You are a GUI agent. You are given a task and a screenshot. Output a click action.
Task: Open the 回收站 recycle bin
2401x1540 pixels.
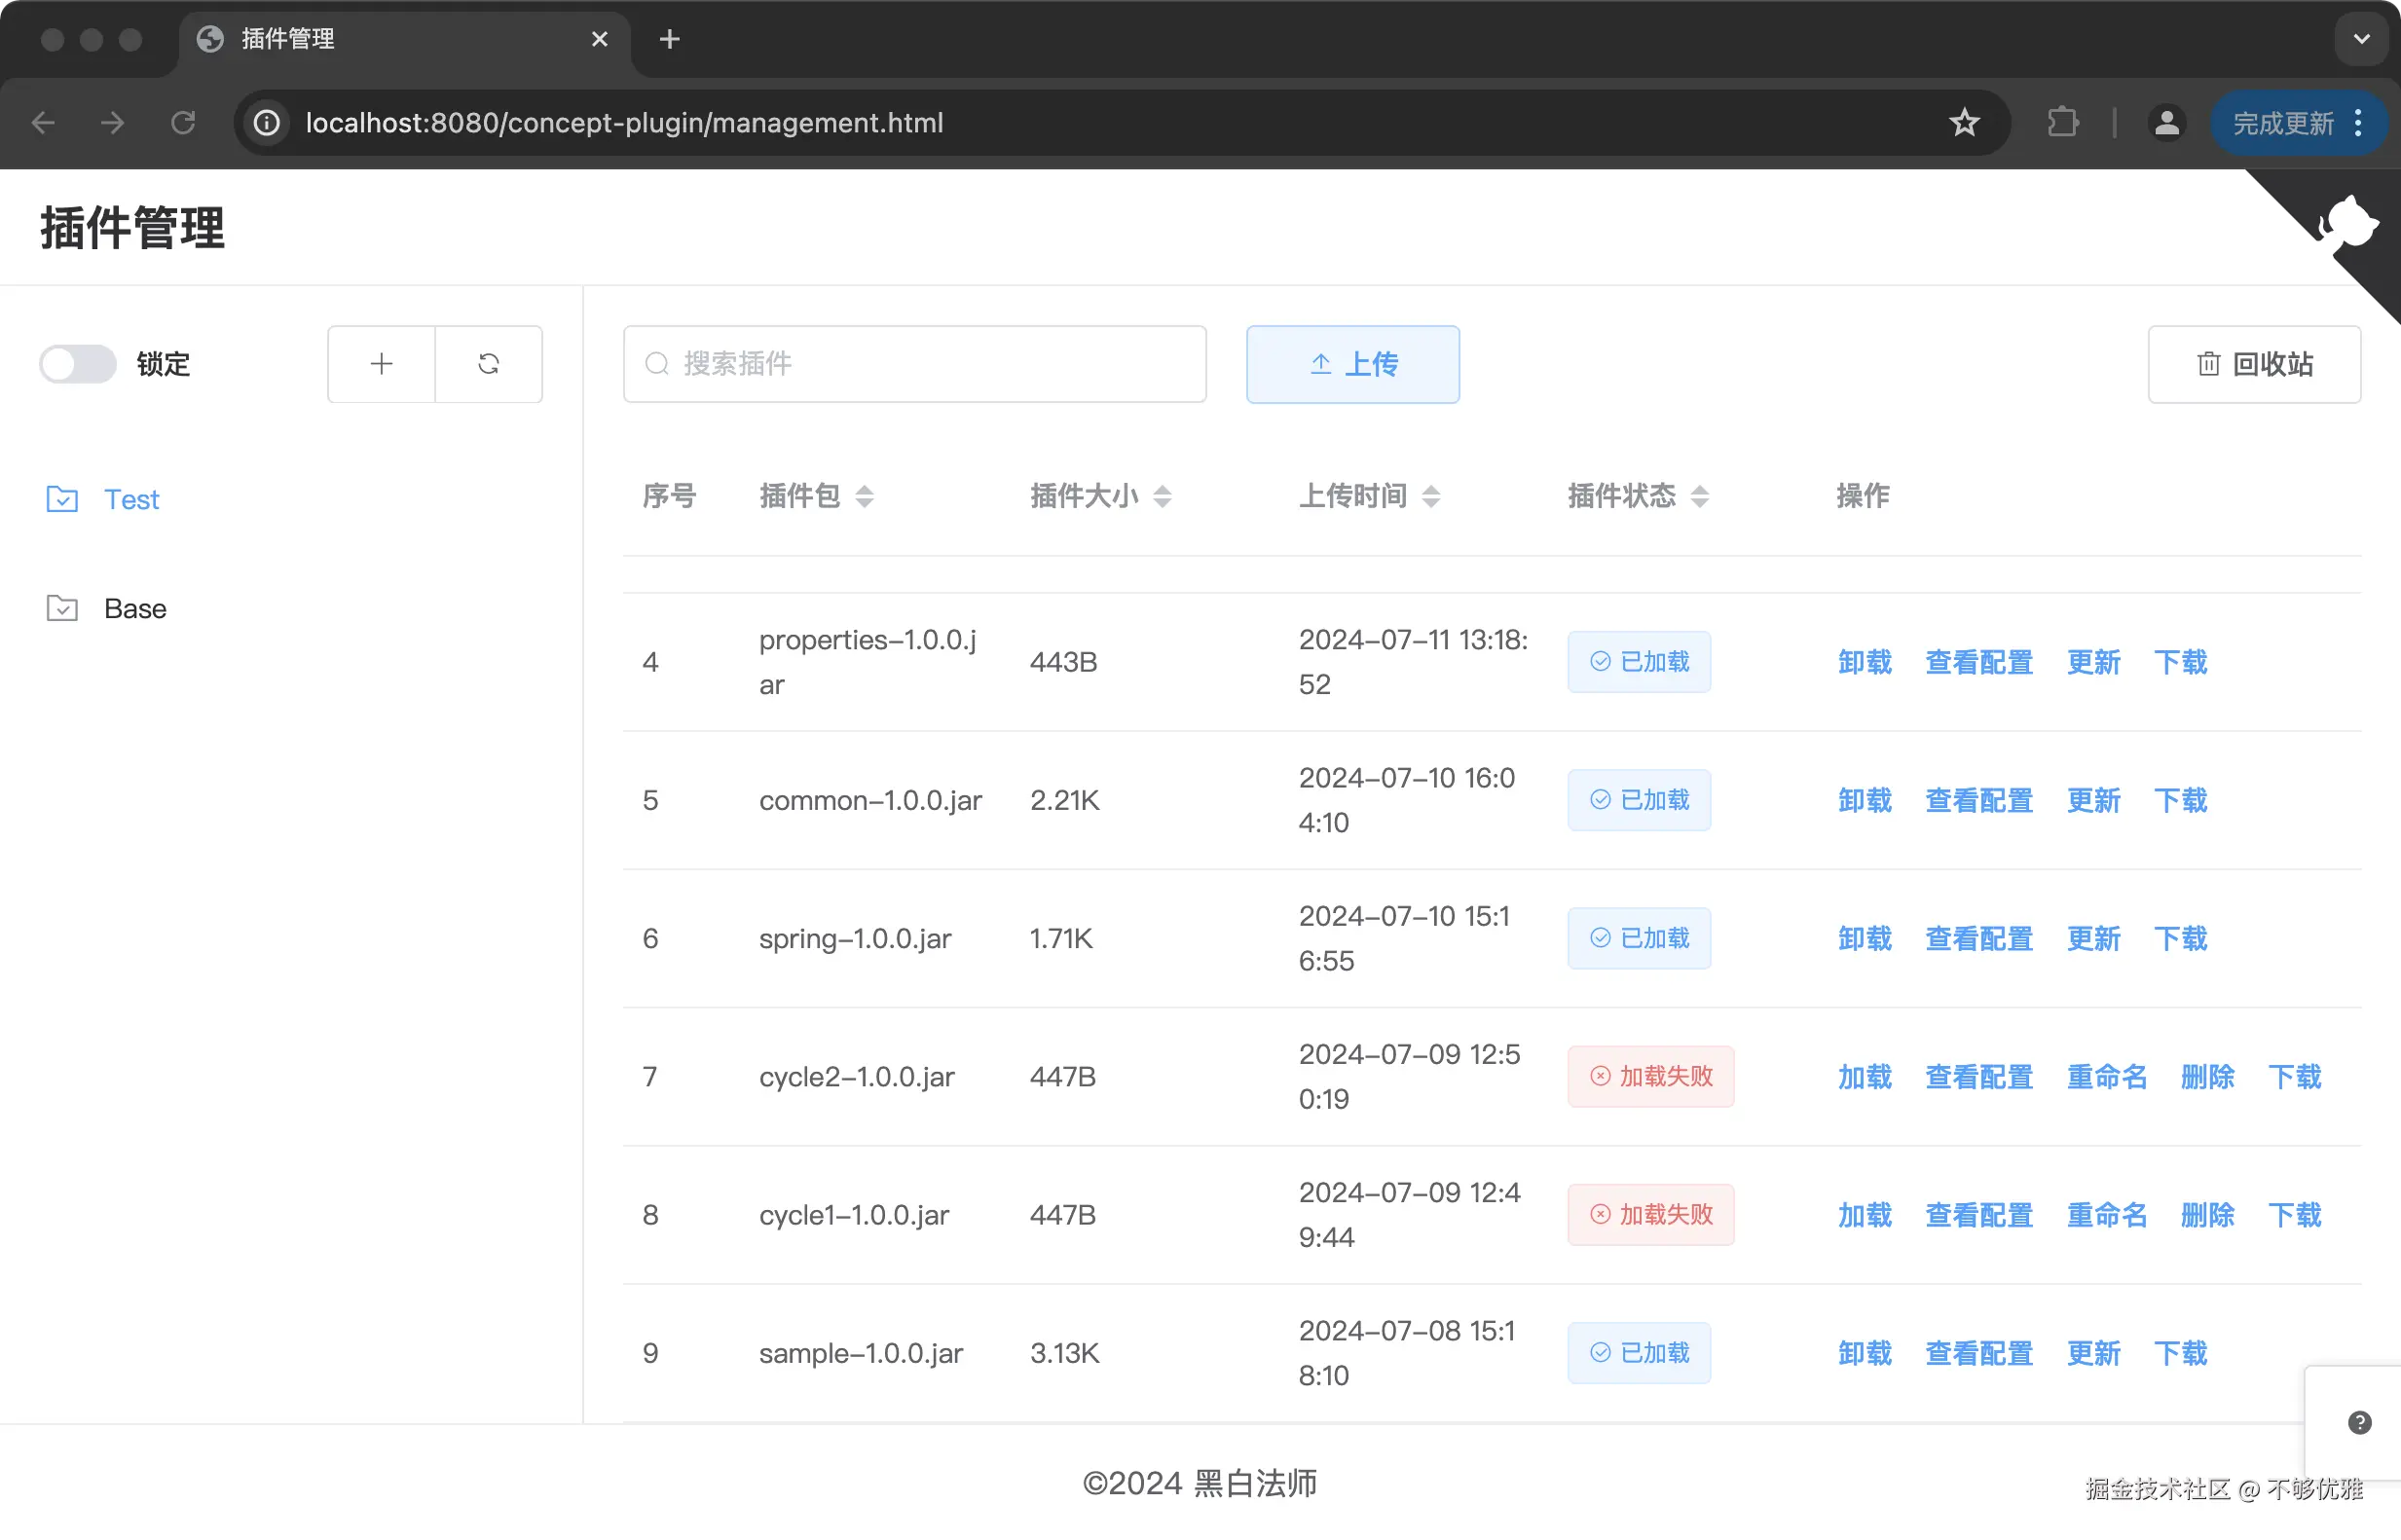tap(2254, 364)
